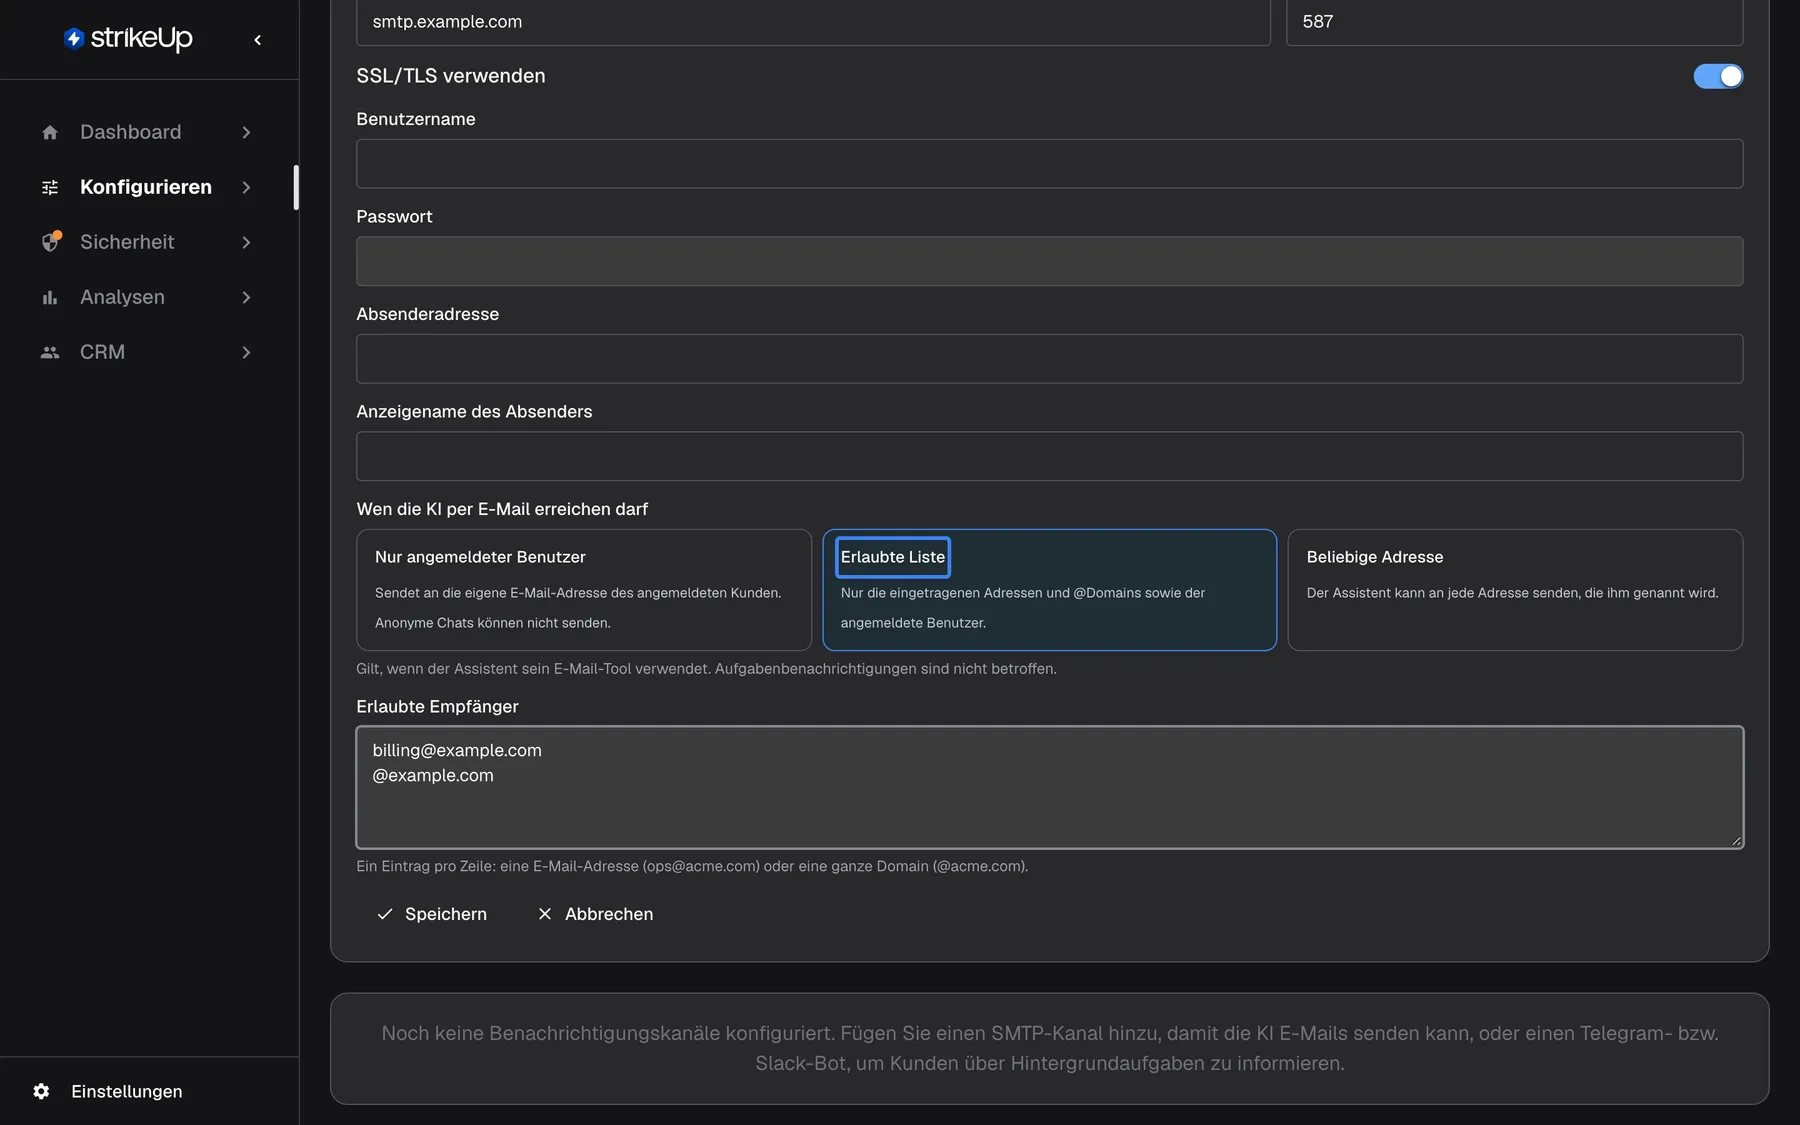Cancel editing with the Abbrechen button
Screen dimensions: 1800x1125
point(595,914)
